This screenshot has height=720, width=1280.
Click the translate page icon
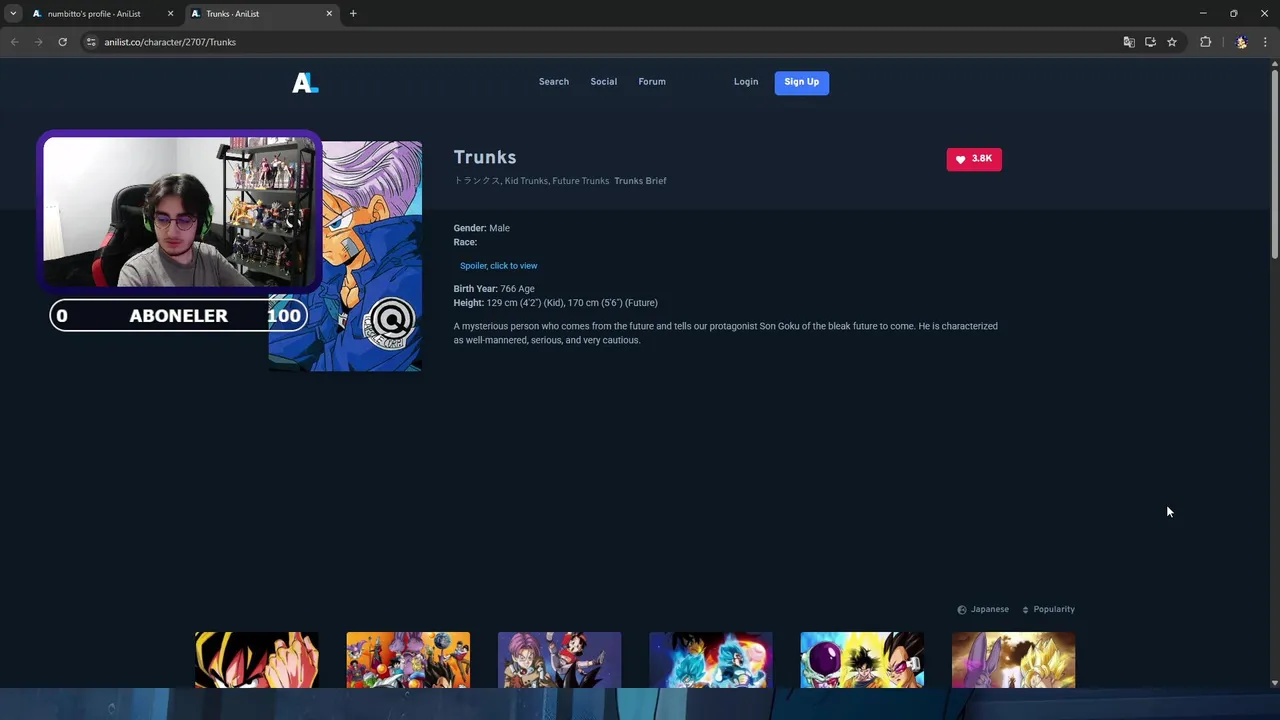click(x=1129, y=42)
